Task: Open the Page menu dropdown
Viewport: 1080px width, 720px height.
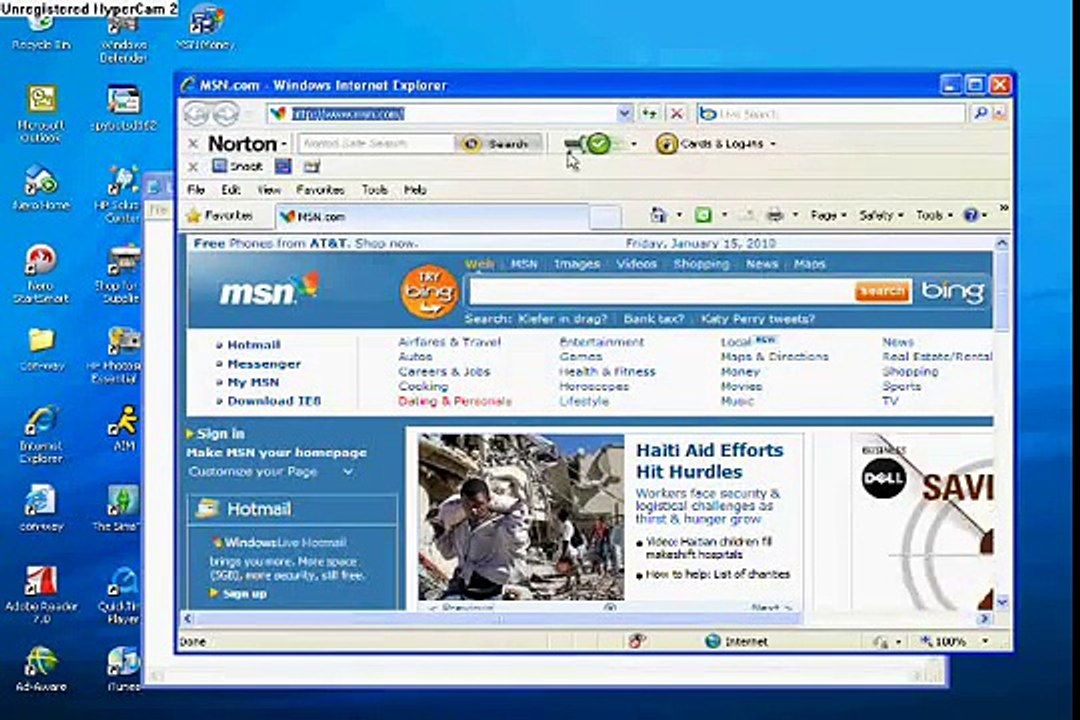Action: (x=828, y=216)
